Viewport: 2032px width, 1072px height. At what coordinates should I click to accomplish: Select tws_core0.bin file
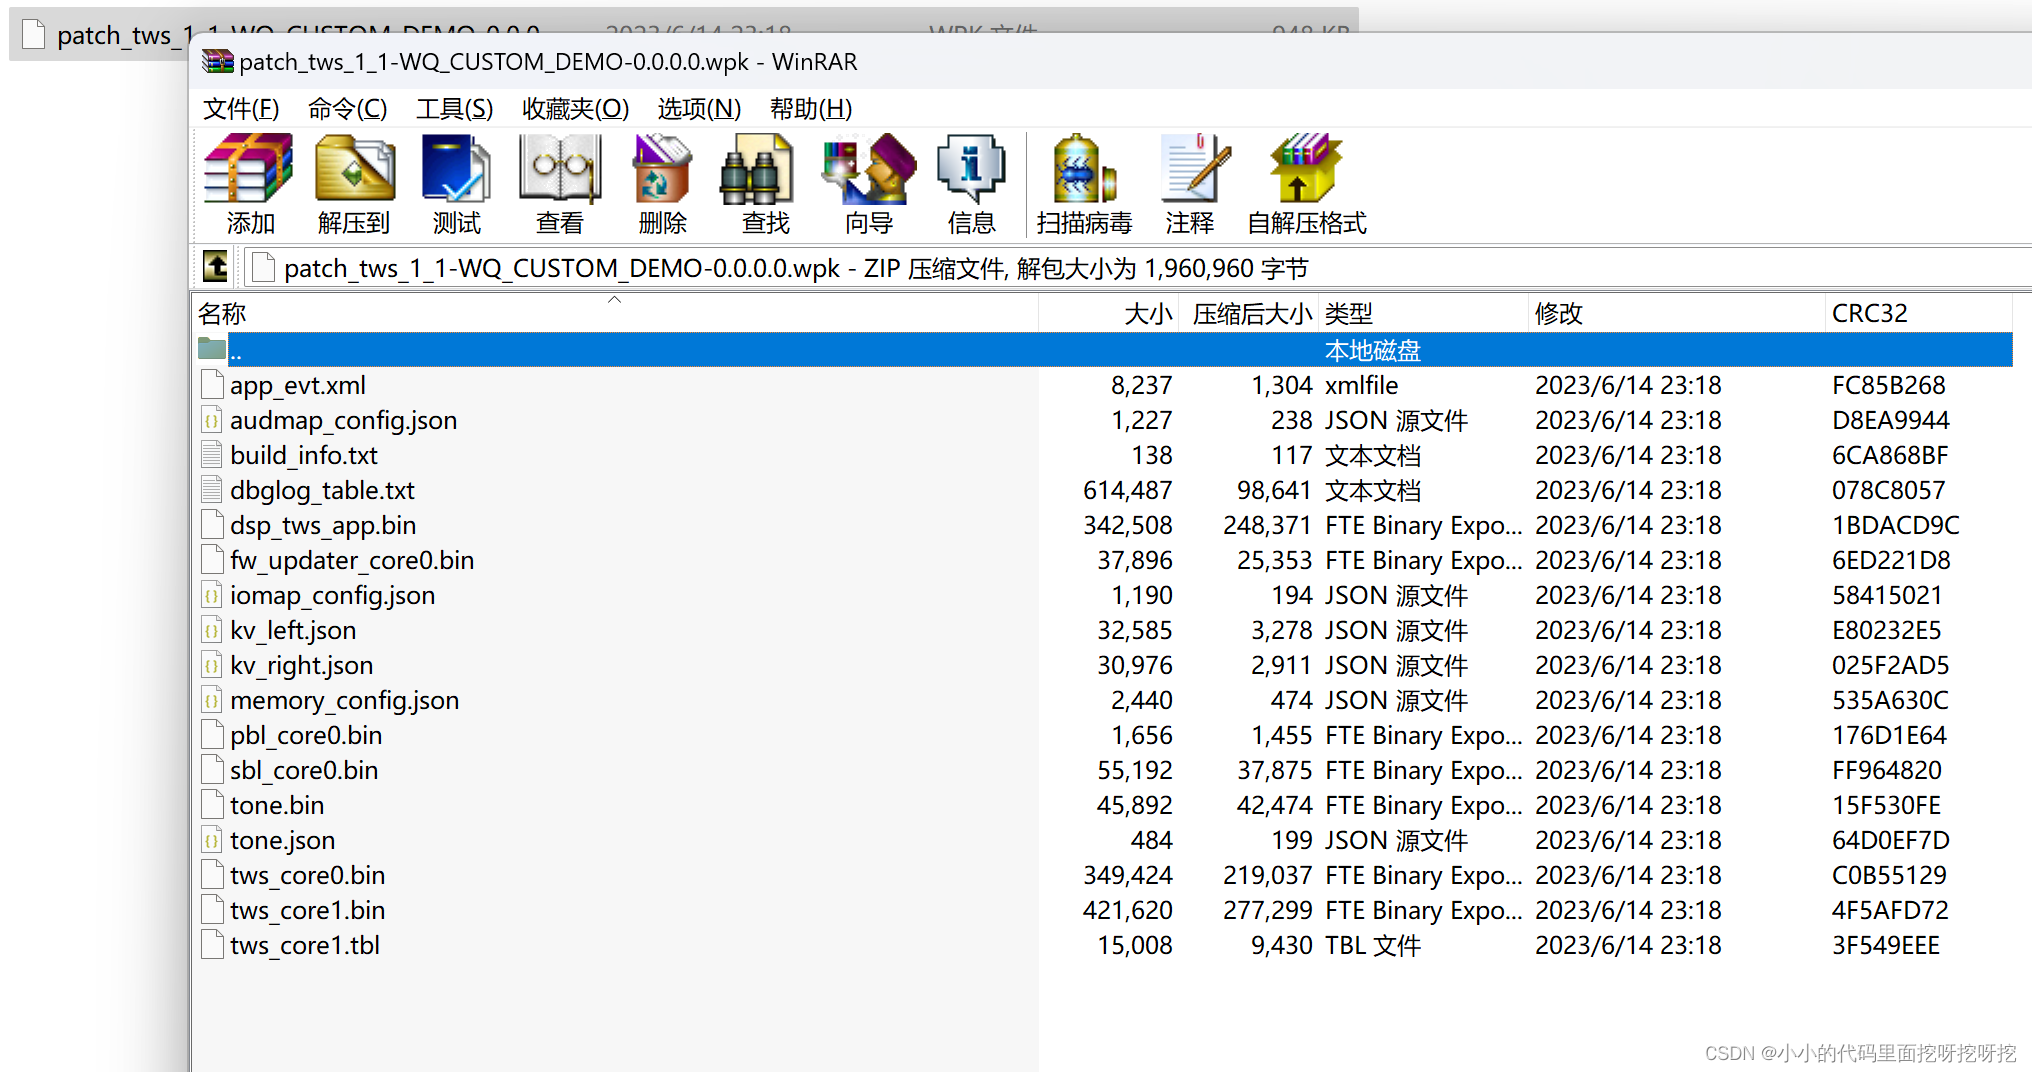(x=307, y=875)
